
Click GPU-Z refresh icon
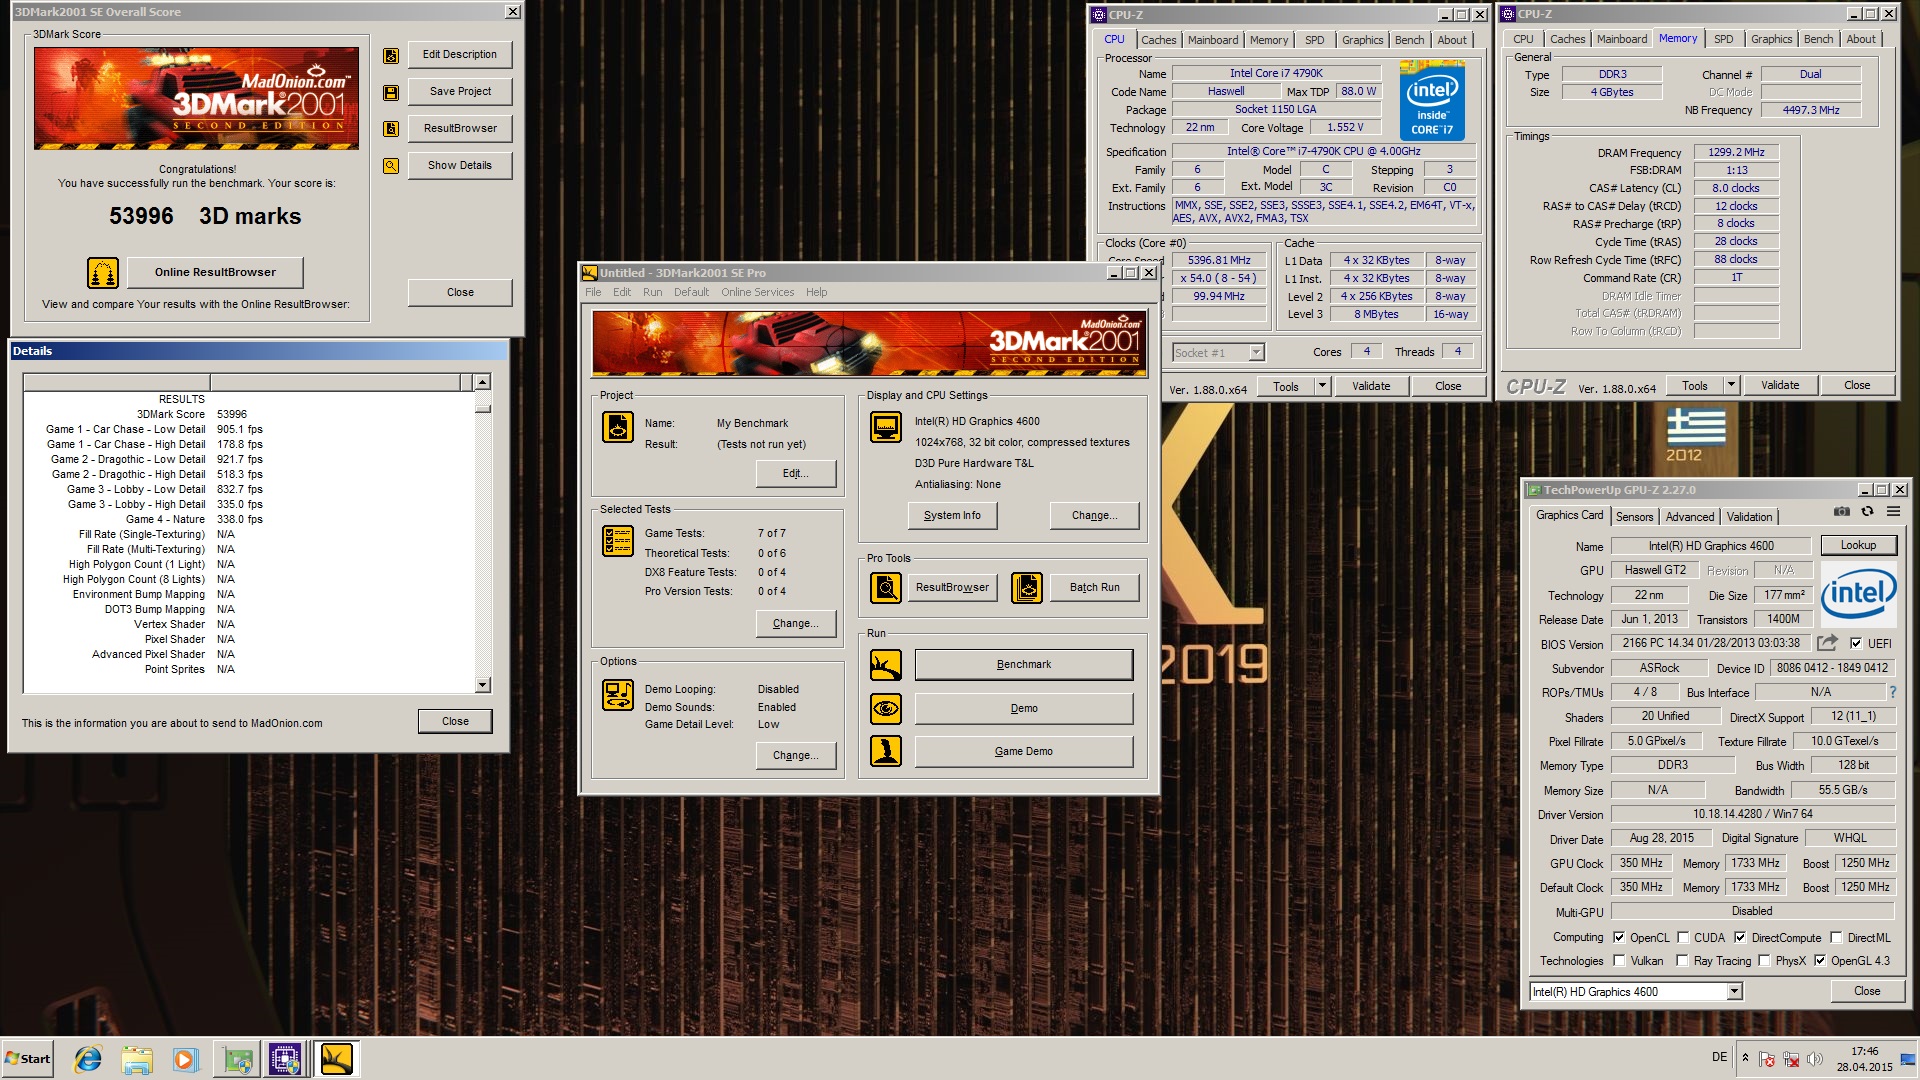pyautogui.click(x=1867, y=512)
